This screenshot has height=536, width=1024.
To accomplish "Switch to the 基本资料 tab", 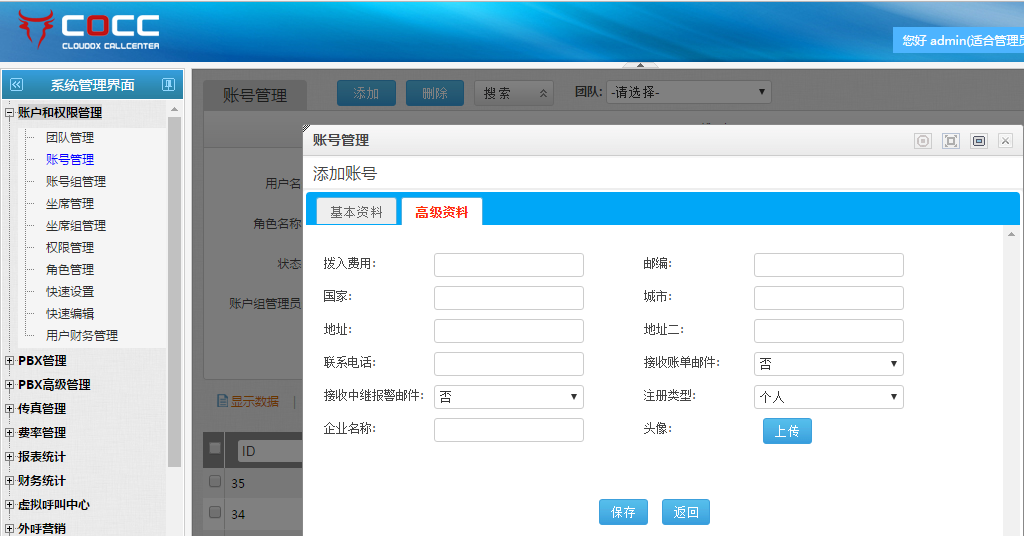I will coord(356,212).
